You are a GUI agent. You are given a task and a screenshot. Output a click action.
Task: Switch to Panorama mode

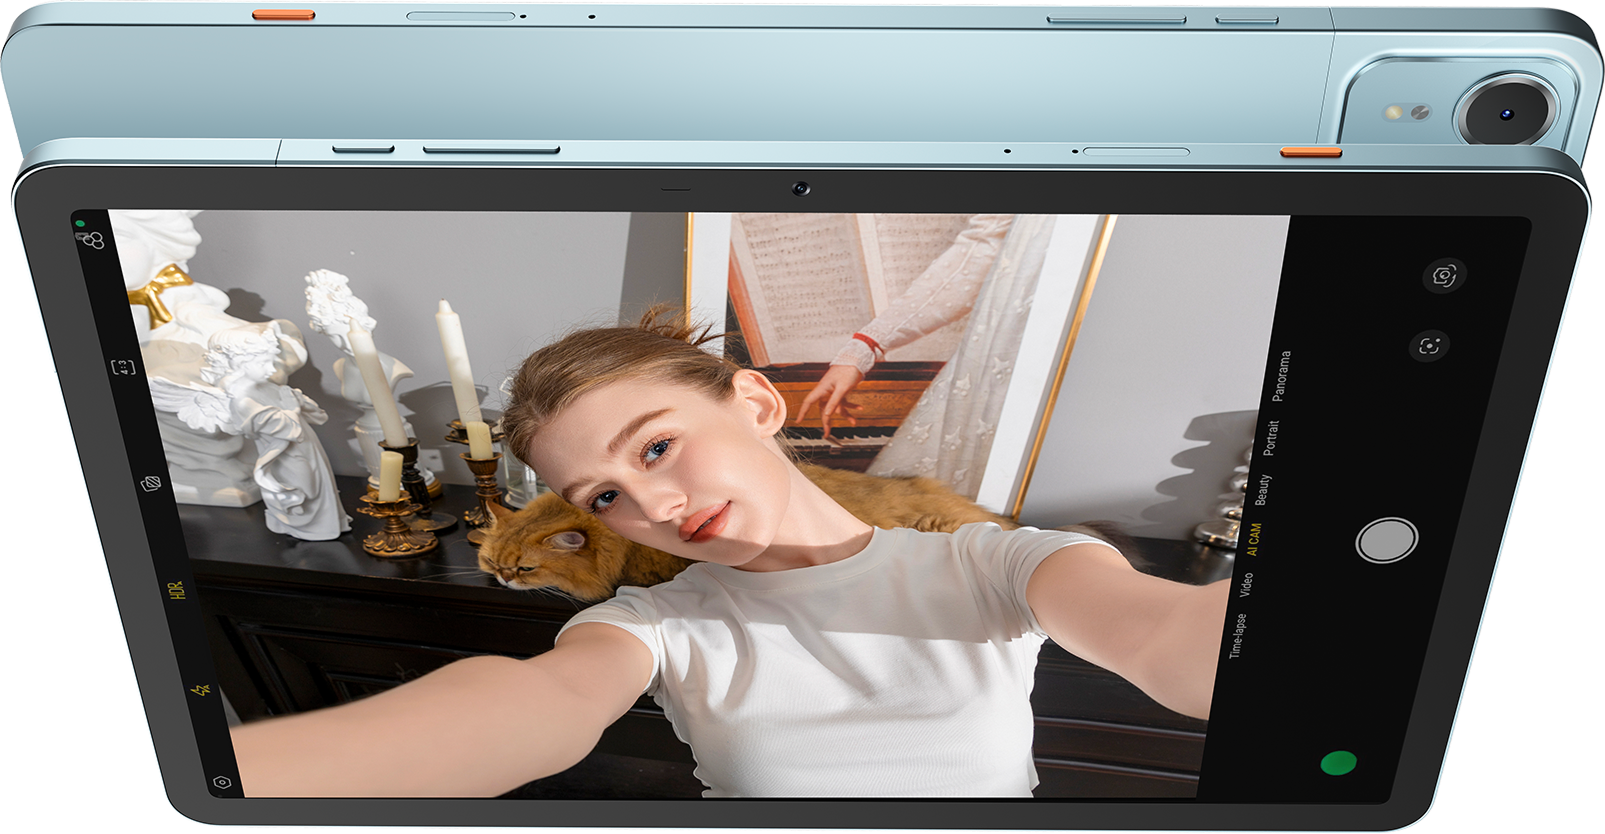coord(1281,376)
